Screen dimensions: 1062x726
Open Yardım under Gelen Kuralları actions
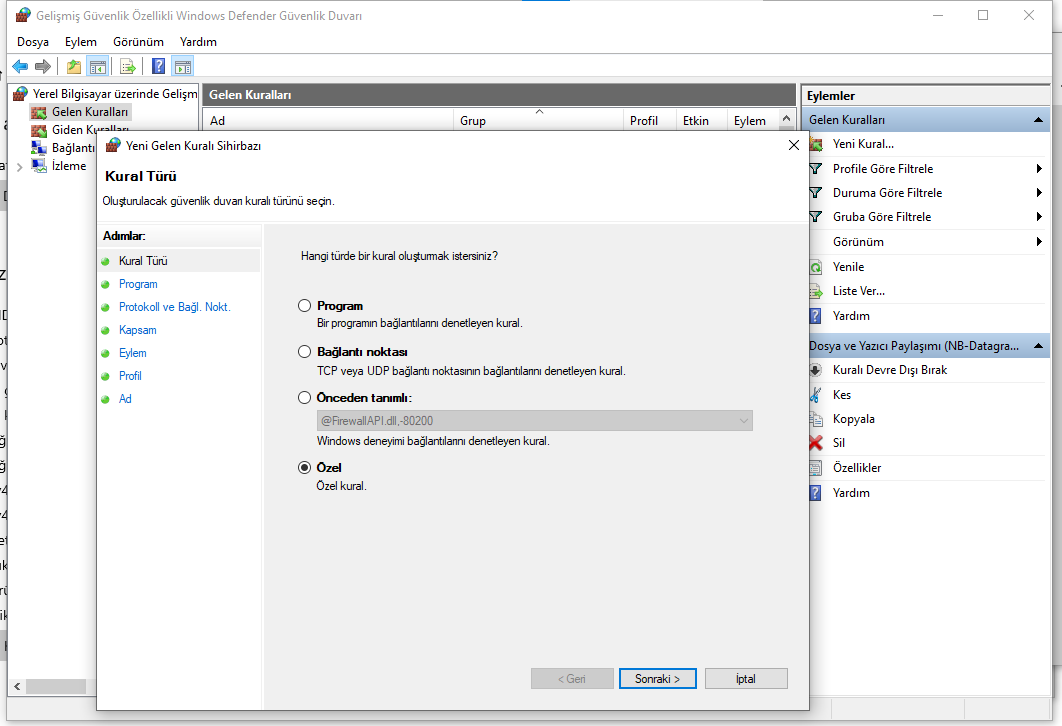pos(851,316)
